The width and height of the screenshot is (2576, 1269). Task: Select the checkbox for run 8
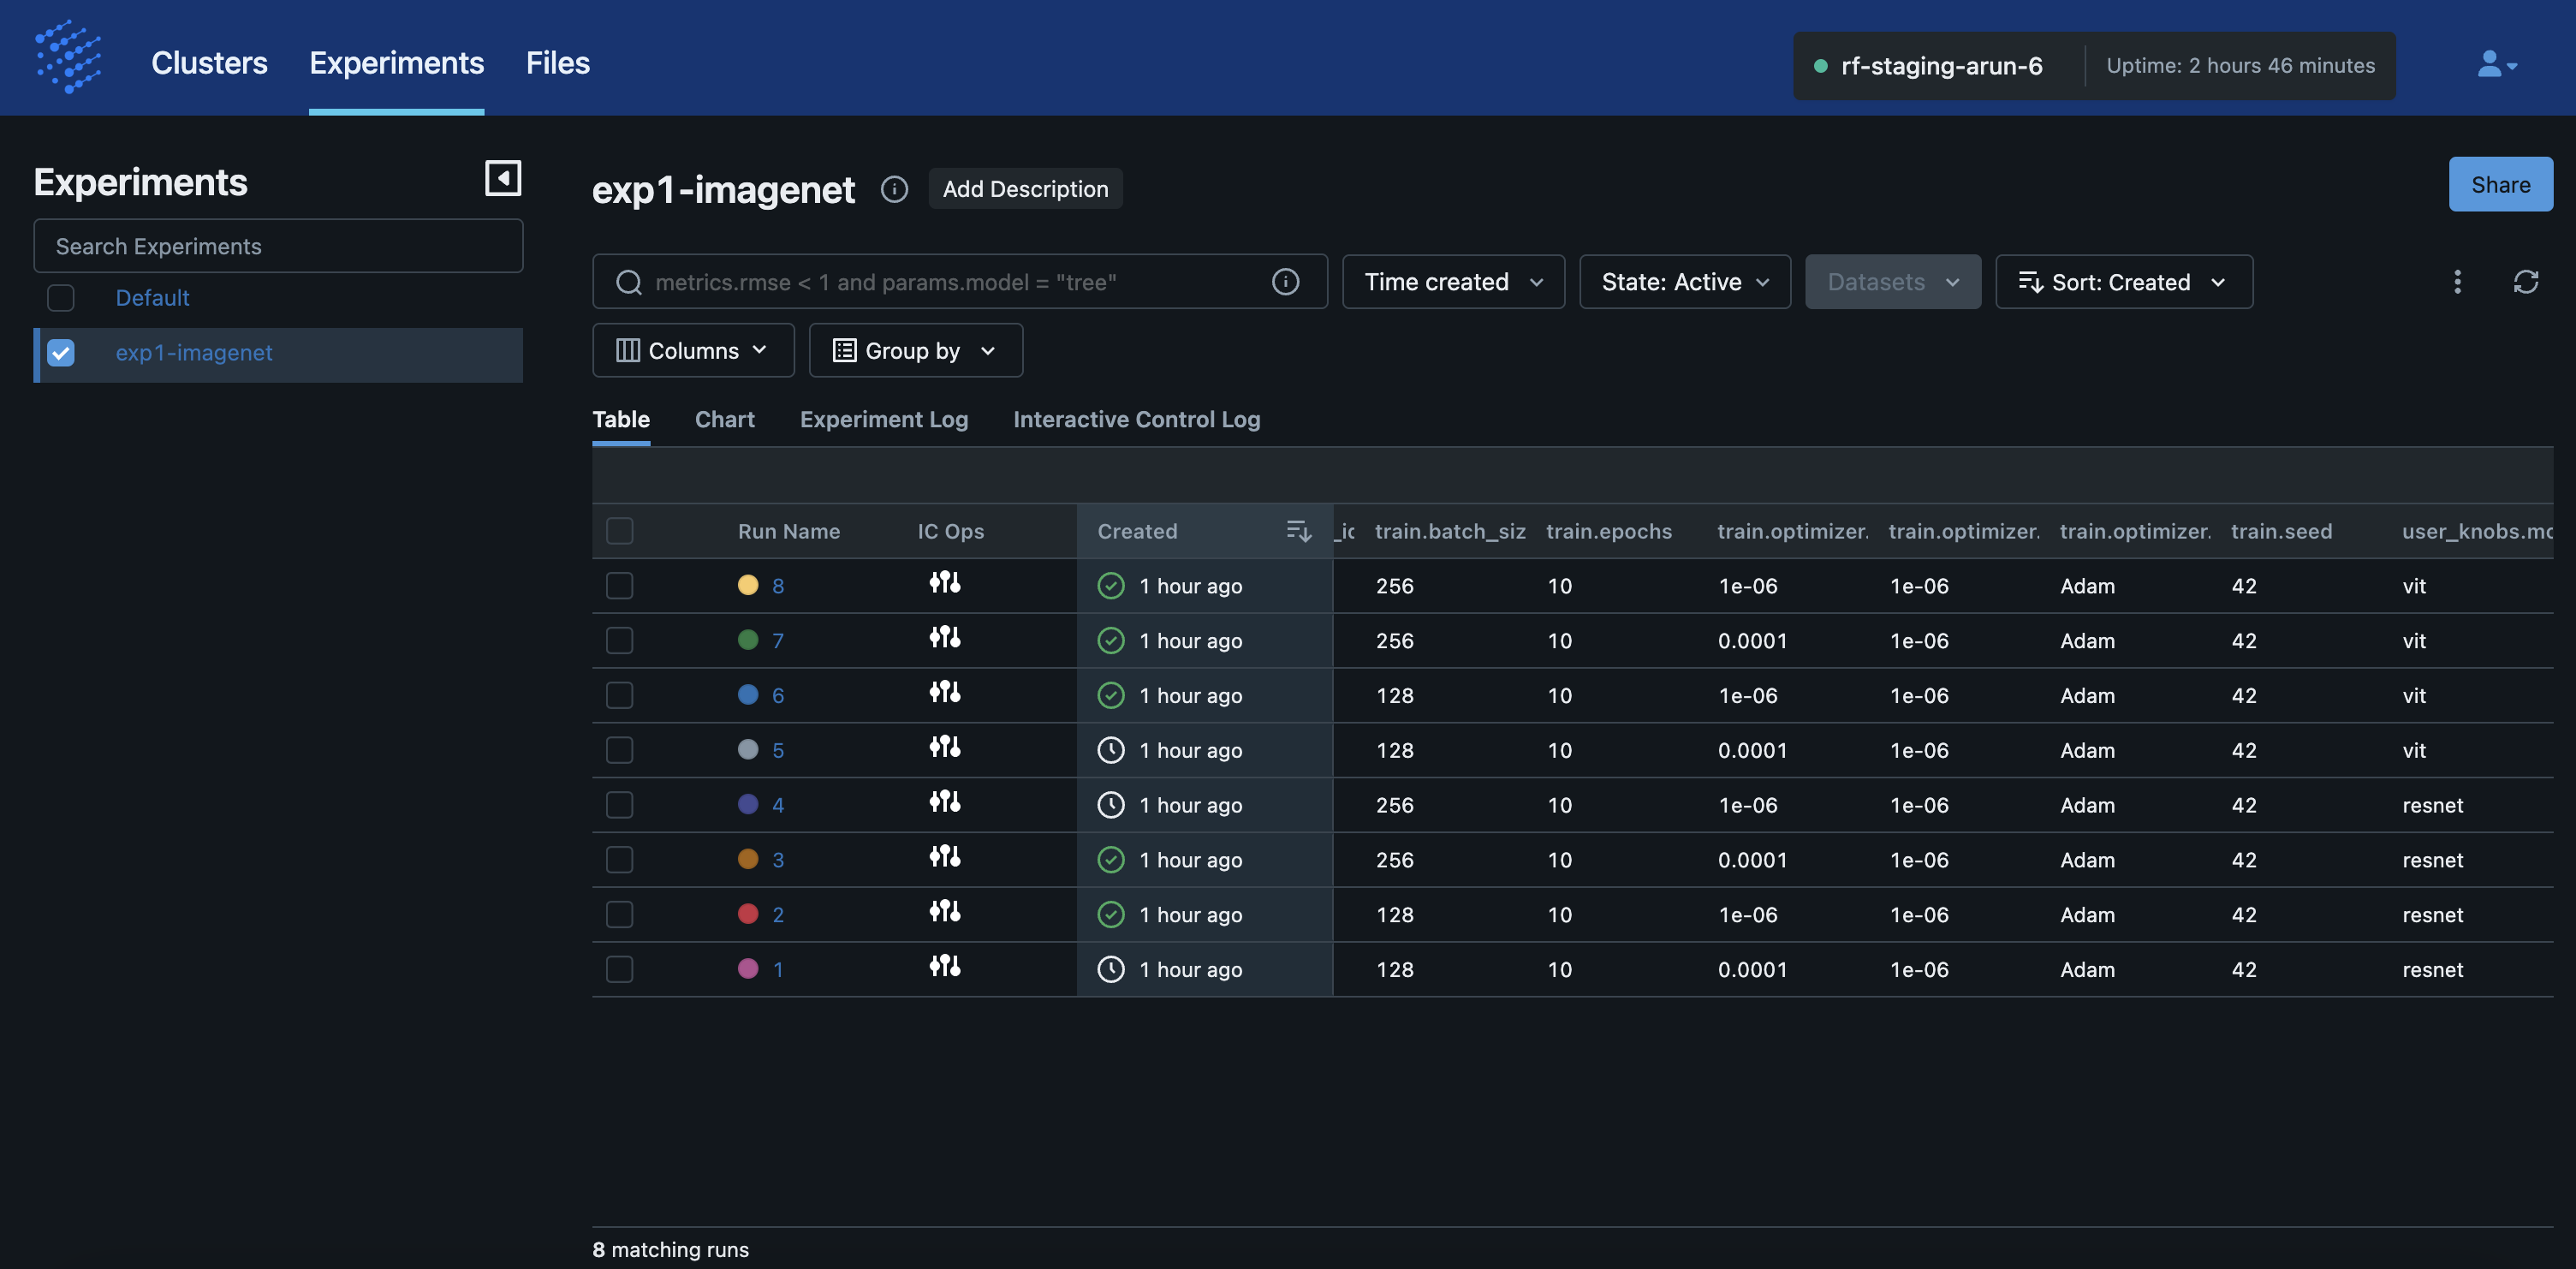[x=620, y=586]
